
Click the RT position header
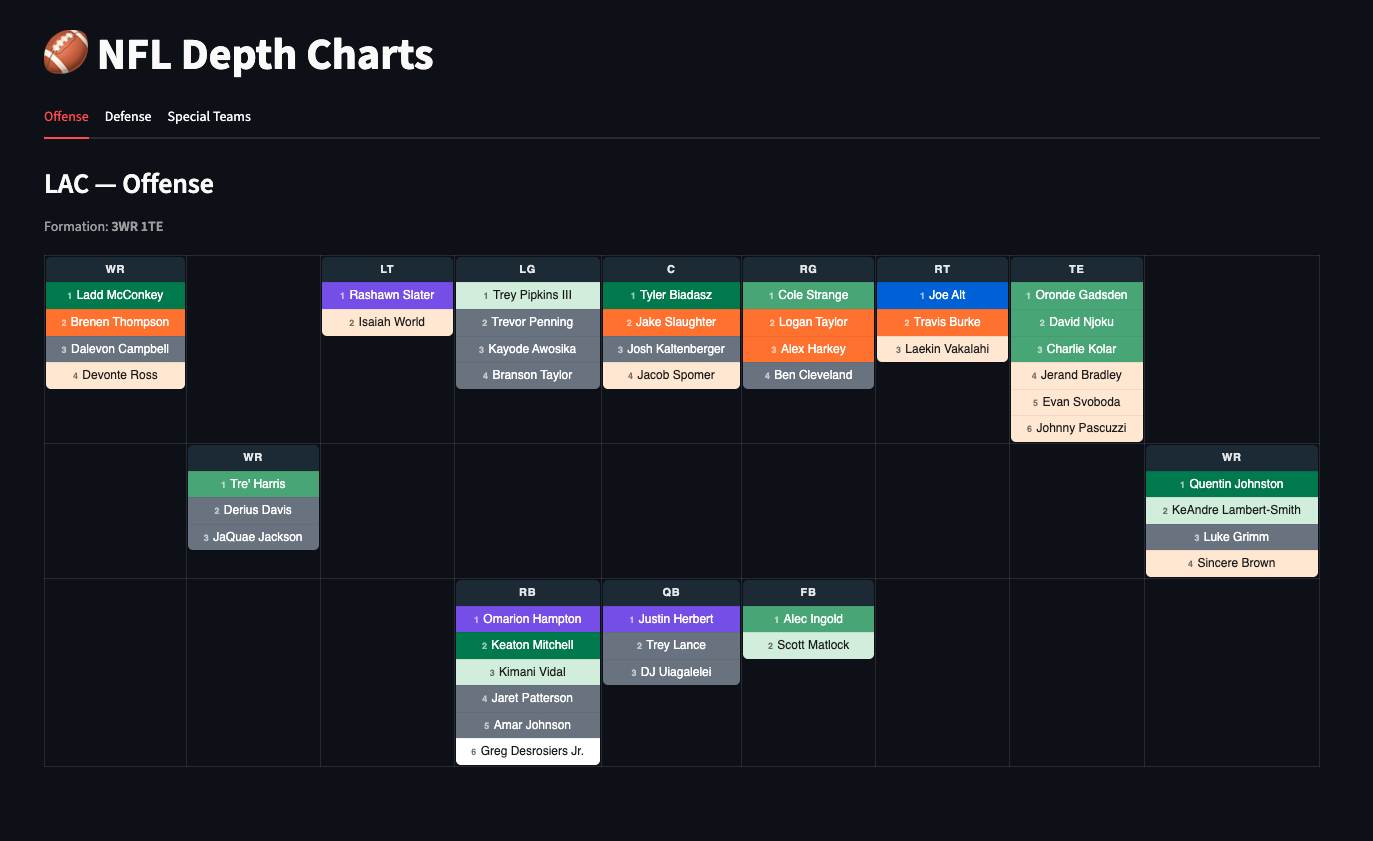click(x=942, y=270)
